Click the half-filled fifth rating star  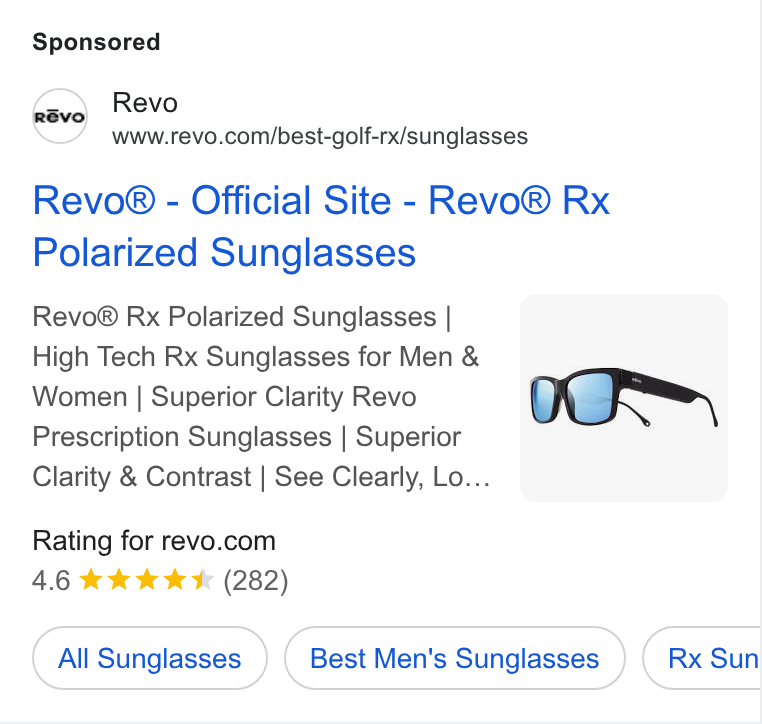202,580
